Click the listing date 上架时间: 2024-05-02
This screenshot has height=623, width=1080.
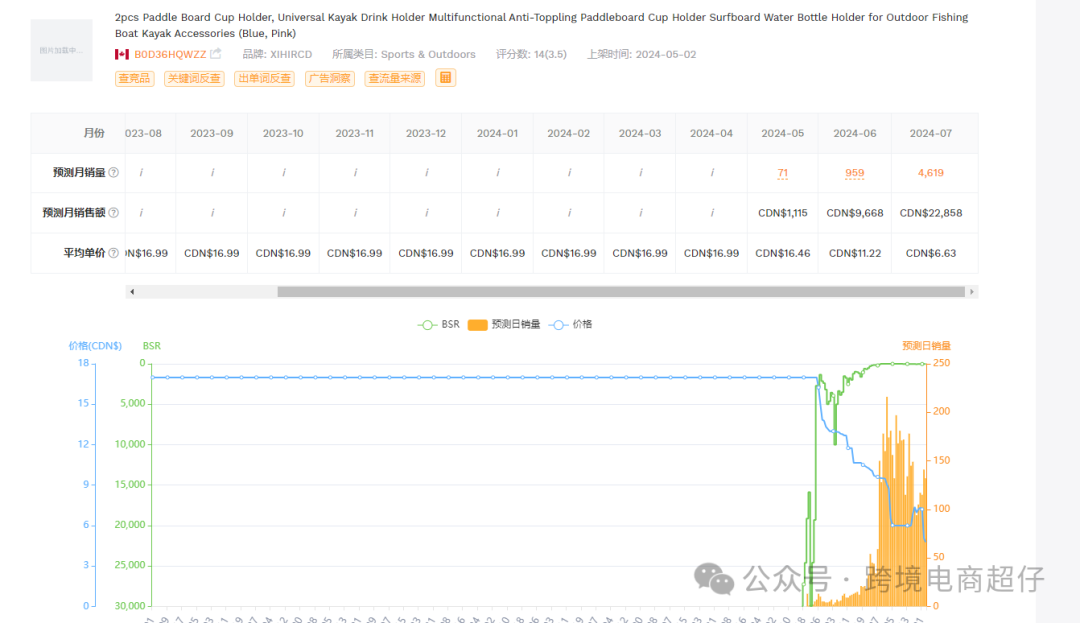[641, 54]
